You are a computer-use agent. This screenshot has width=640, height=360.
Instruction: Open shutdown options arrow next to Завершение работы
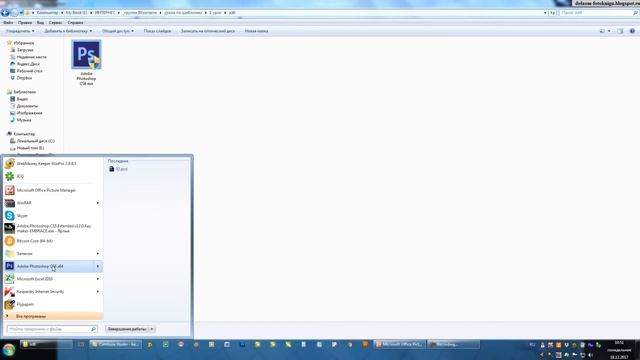[152, 329]
